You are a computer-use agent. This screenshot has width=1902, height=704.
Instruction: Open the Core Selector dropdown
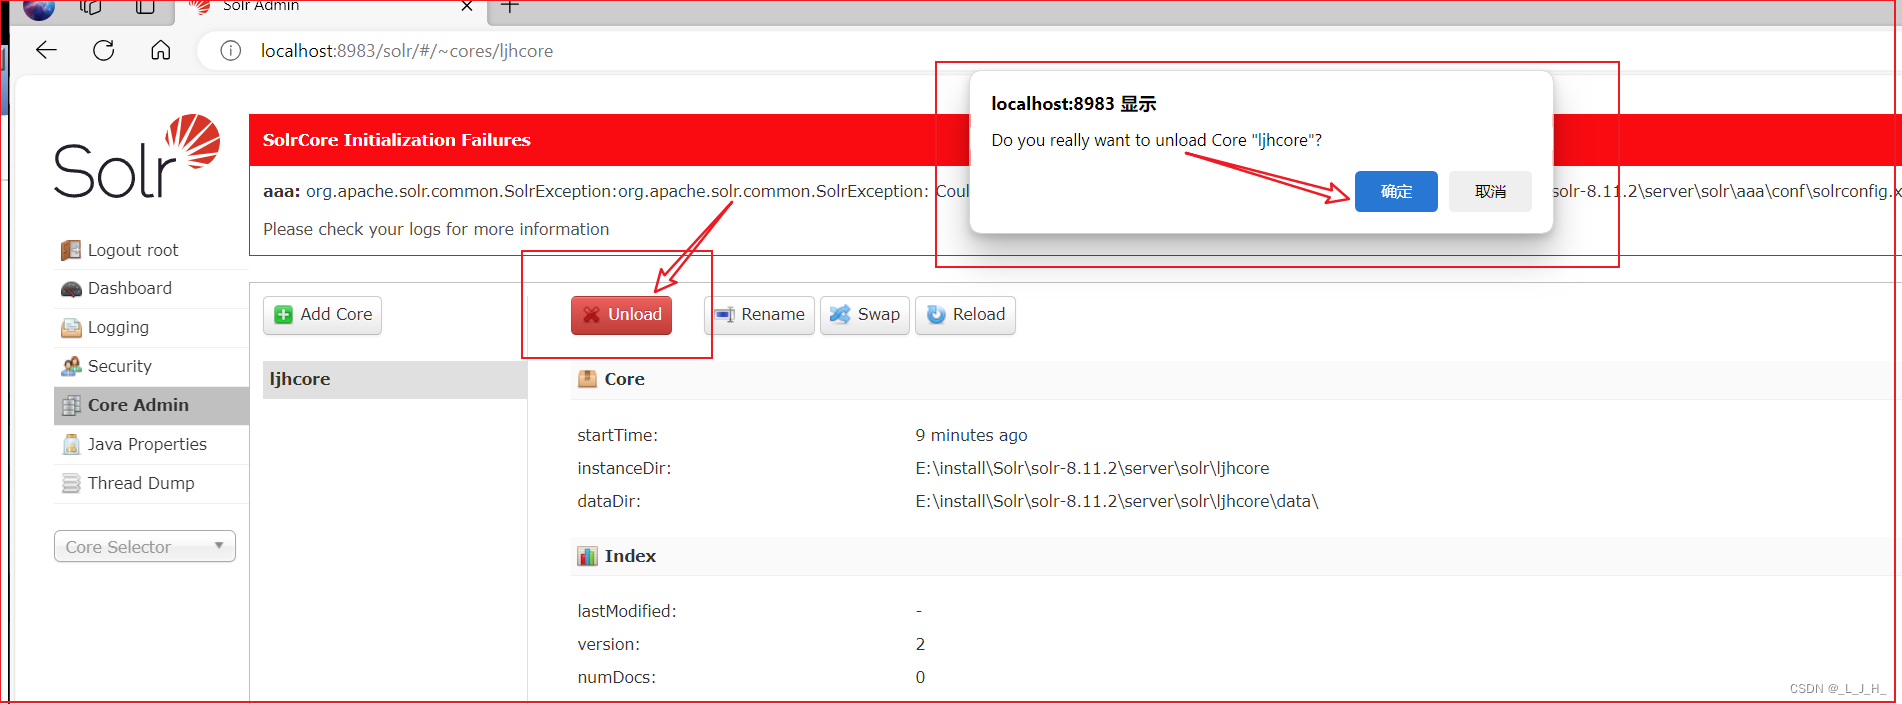(x=145, y=547)
